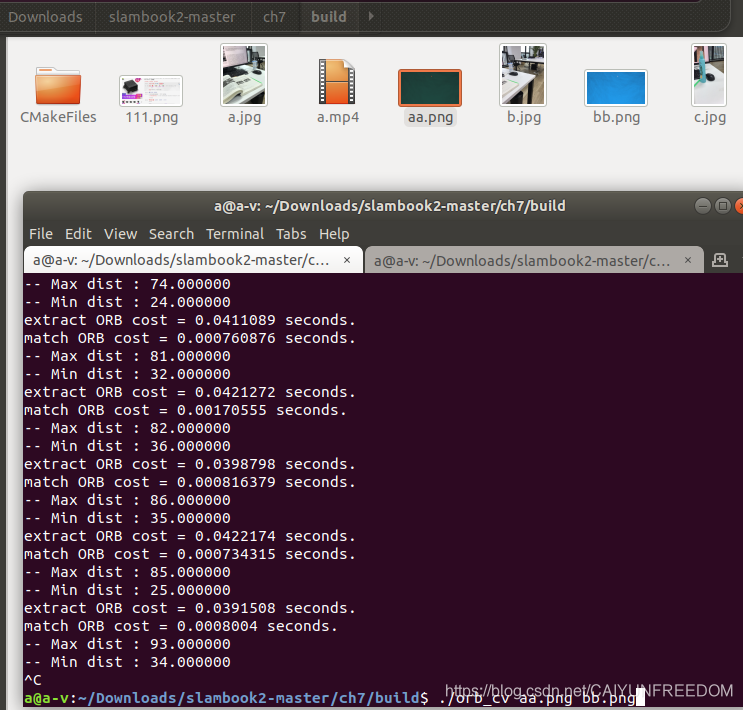Click the CMakeFiles name label
Screen dimensions: 743x710
pos(58,117)
